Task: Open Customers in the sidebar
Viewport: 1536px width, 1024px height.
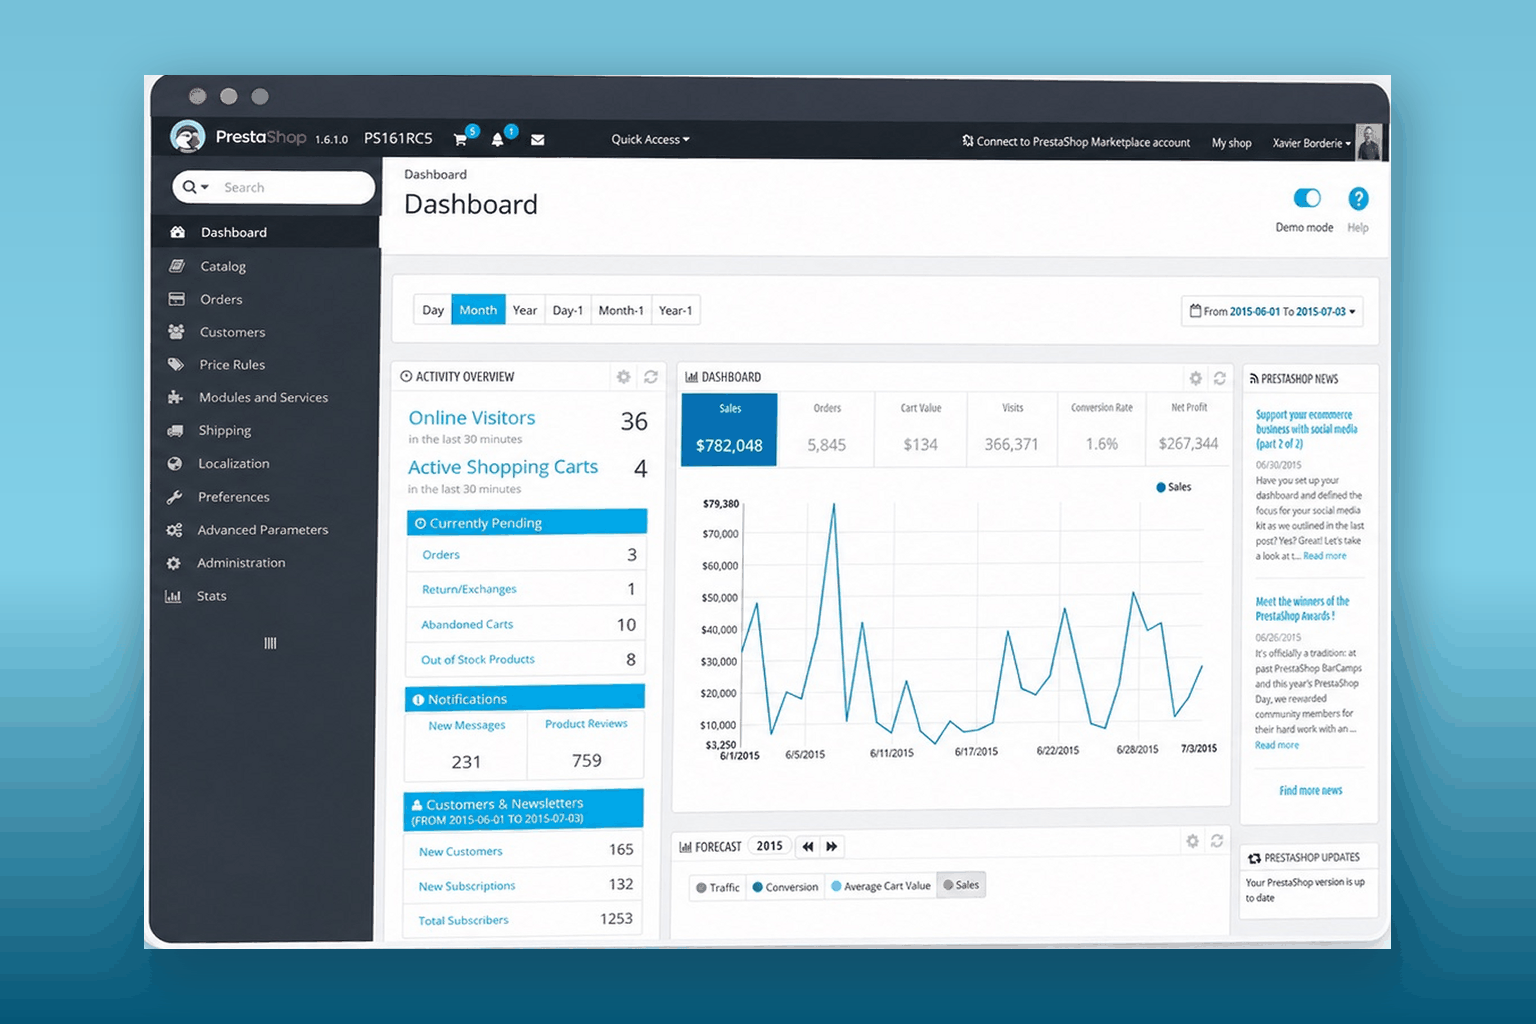Action: point(265,332)
